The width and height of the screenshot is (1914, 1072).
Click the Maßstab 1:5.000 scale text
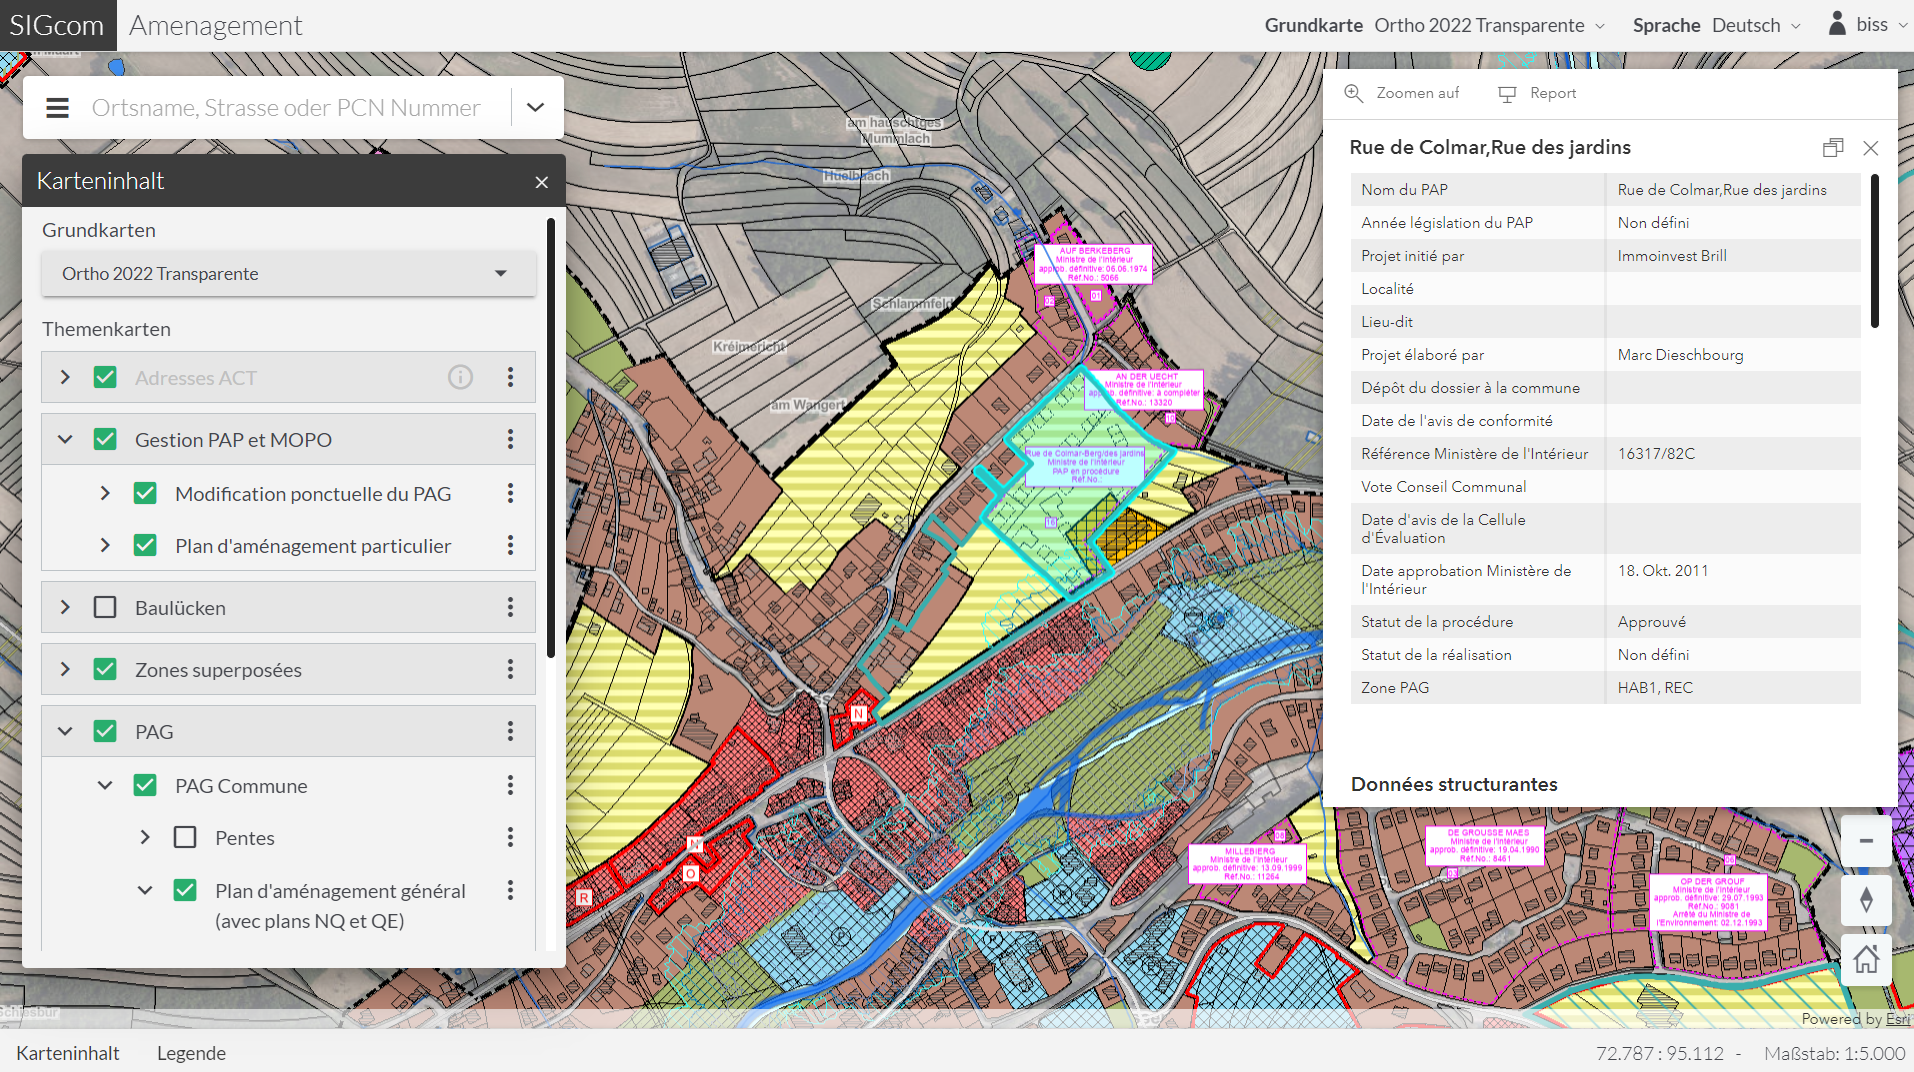(1834, 1053)
